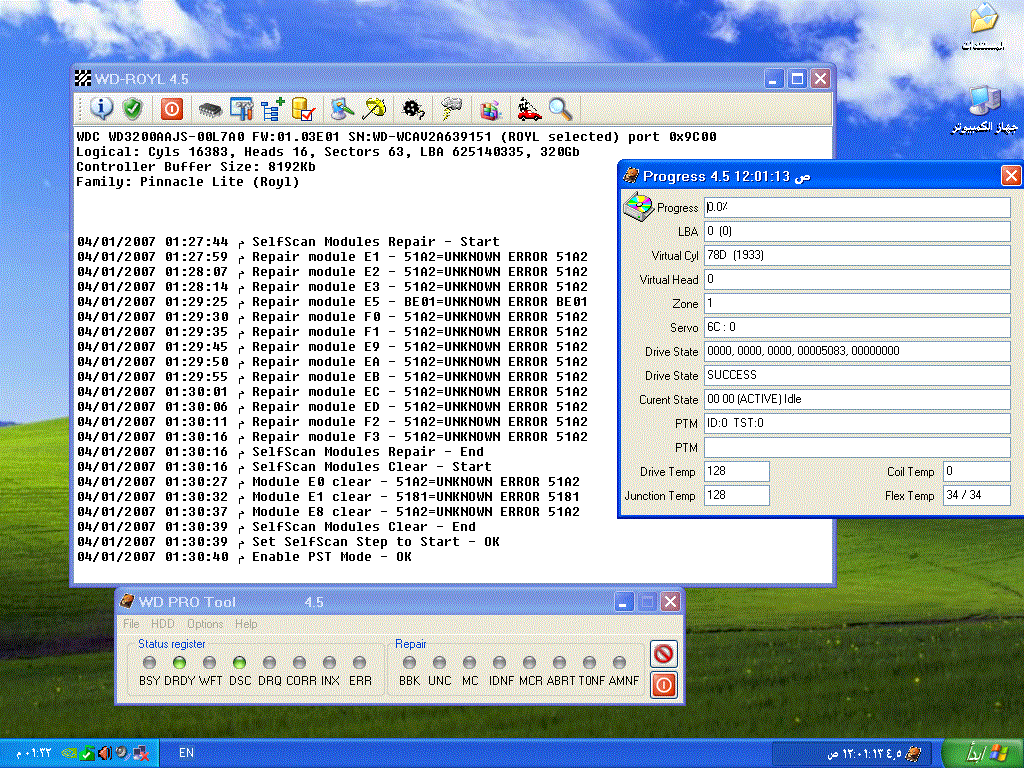Click the red car toolbar icon
Screen dimensions: 1024x768
[x=528, y=108]
